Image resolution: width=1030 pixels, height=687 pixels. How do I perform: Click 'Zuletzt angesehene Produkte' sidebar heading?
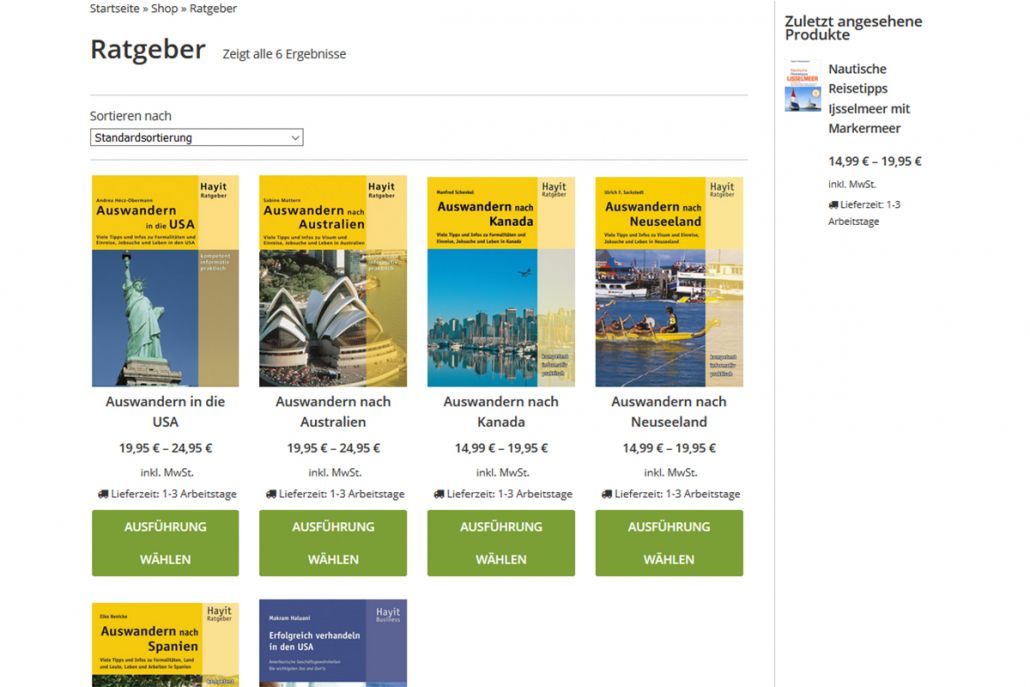point(853,28)
